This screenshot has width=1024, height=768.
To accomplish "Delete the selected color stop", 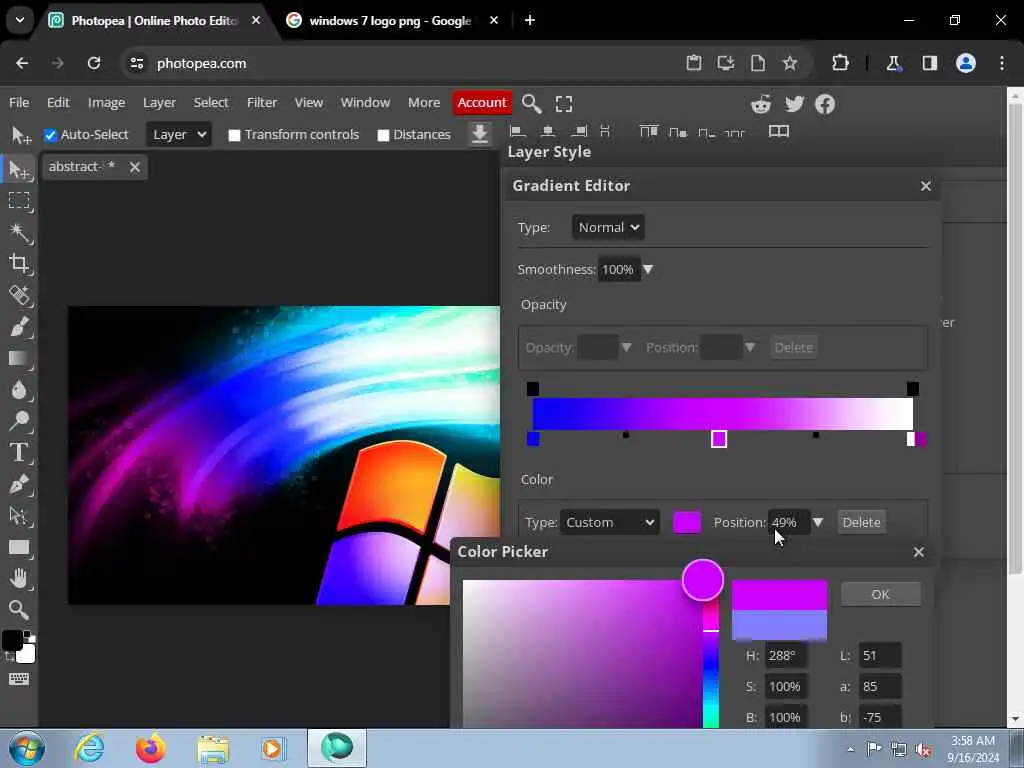I will click(x=861, y=522).
